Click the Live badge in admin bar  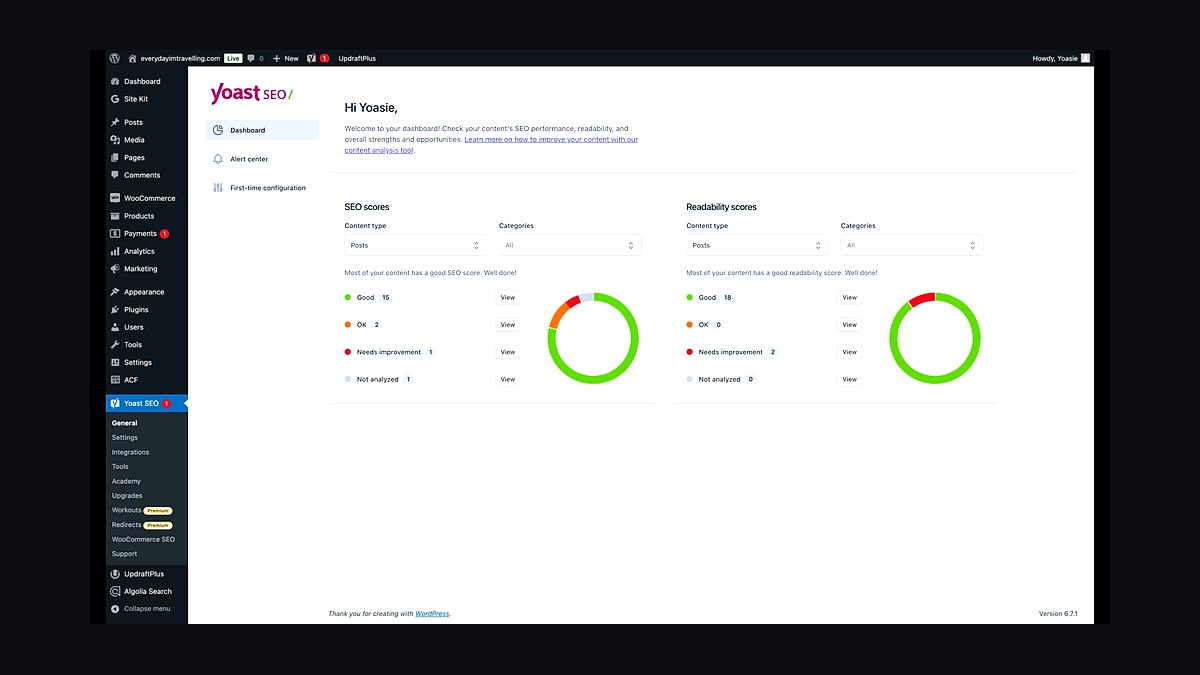(x=233, y=58)
